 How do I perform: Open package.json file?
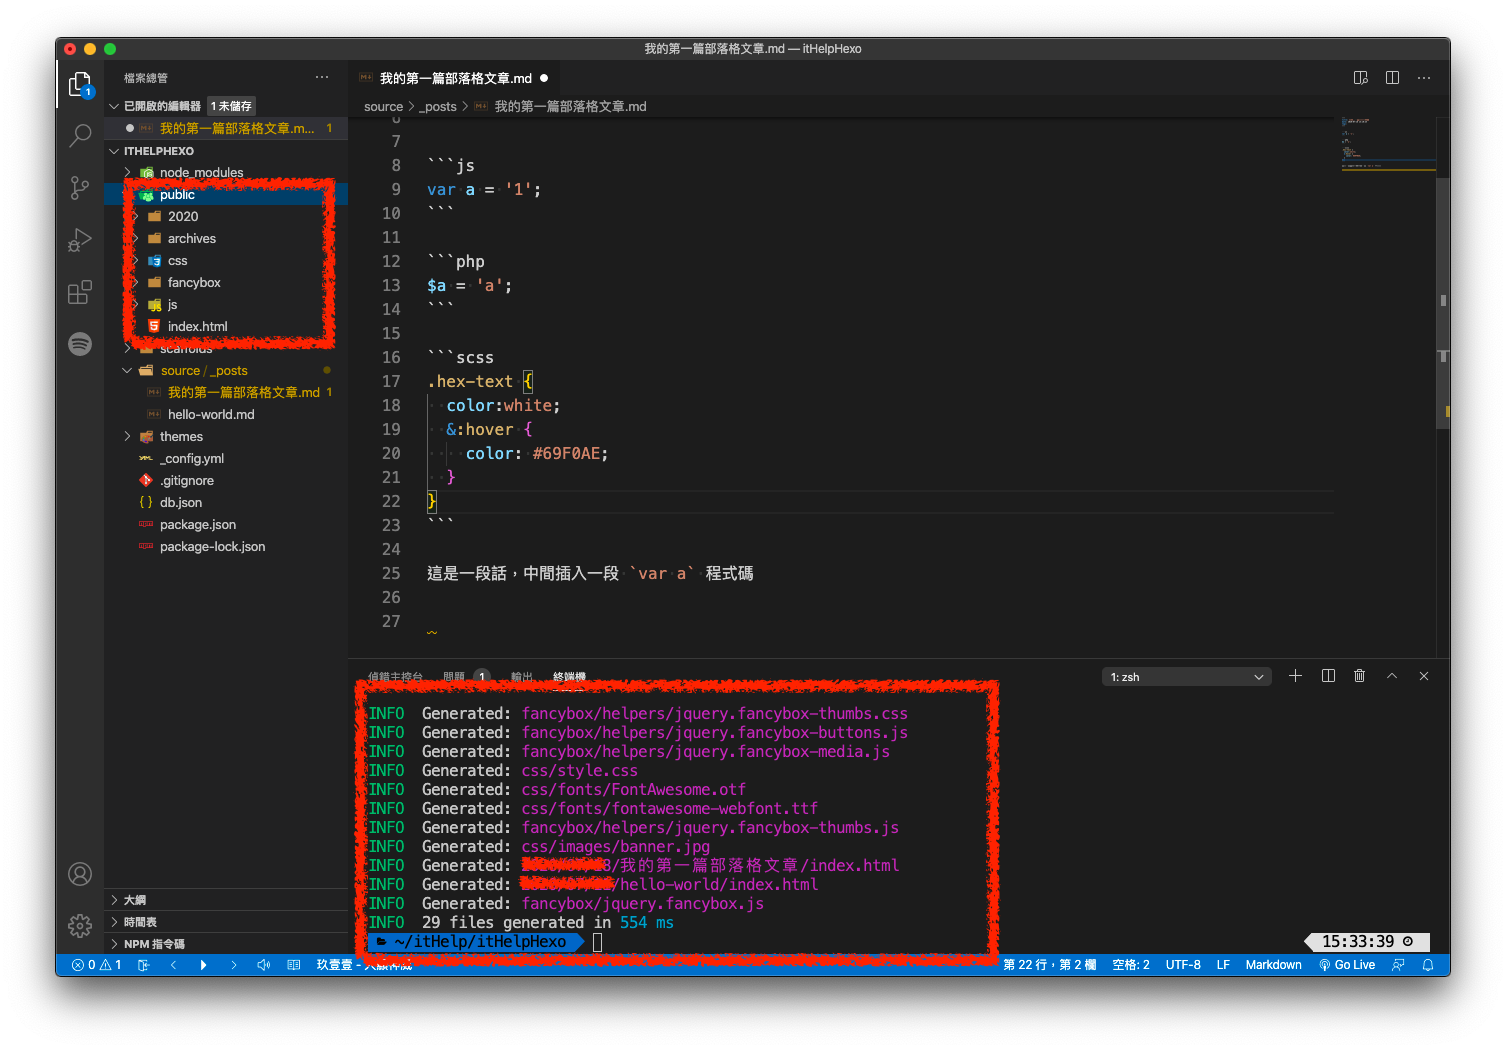pyautogui.click(x=226, y=525)
